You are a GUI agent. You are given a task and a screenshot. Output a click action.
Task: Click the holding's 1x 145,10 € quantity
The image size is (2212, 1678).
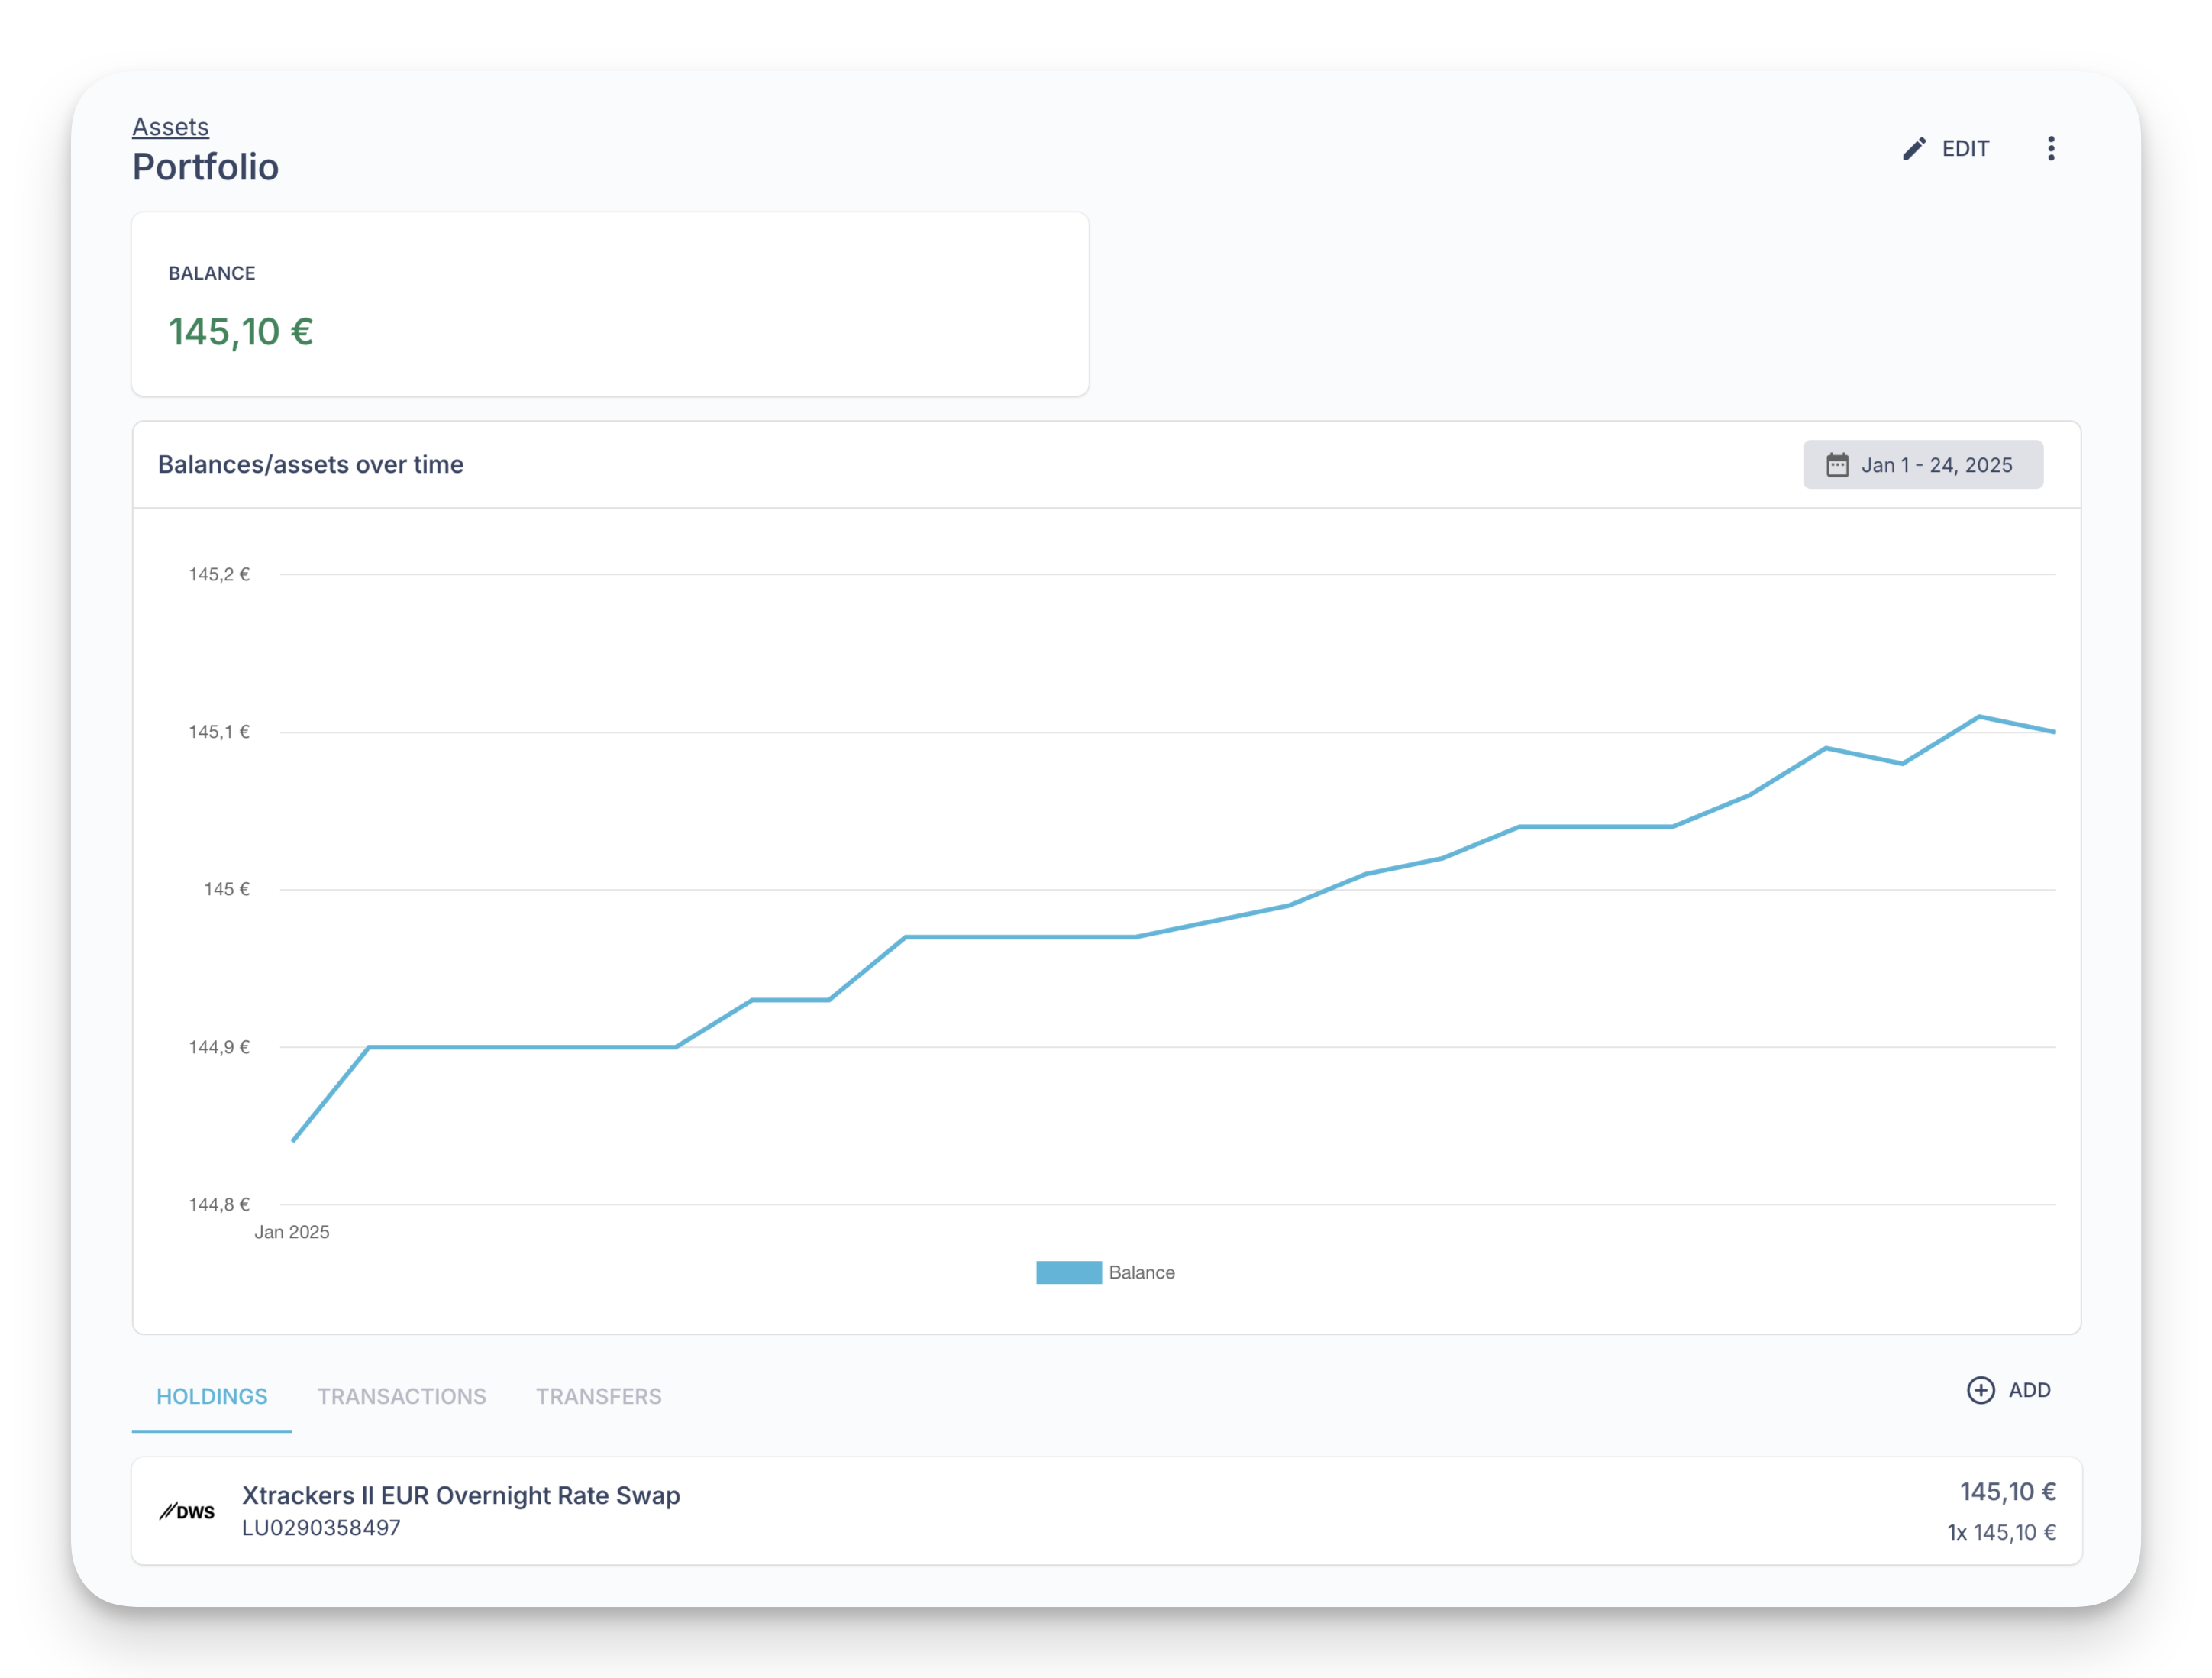pyautogui.click(x=2001, y=1532)
